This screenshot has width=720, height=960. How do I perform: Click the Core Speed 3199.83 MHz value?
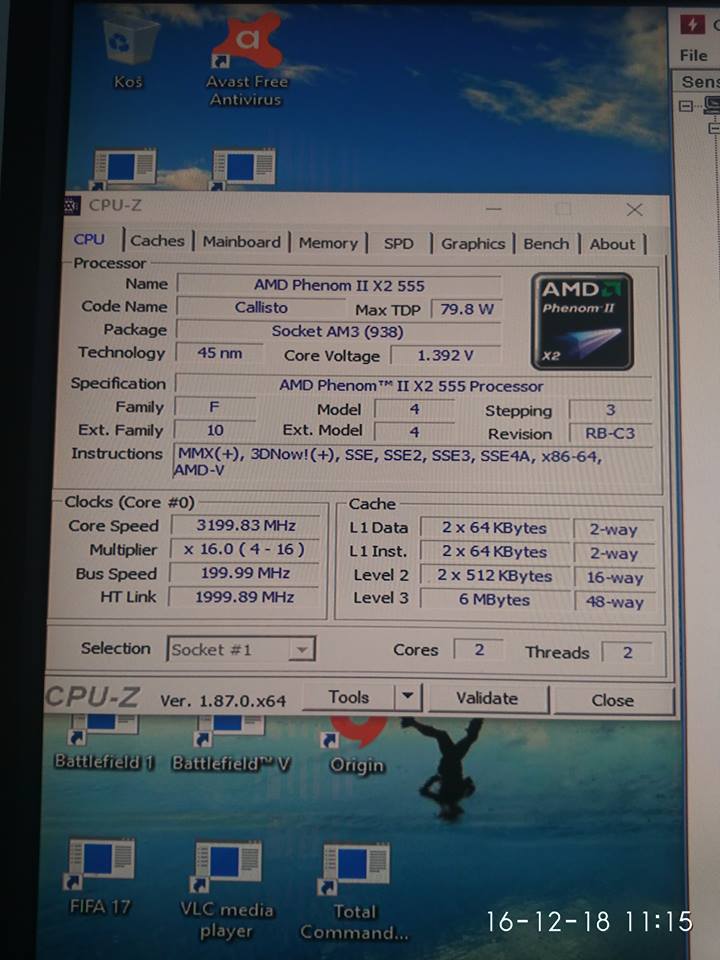pos(246,525)
